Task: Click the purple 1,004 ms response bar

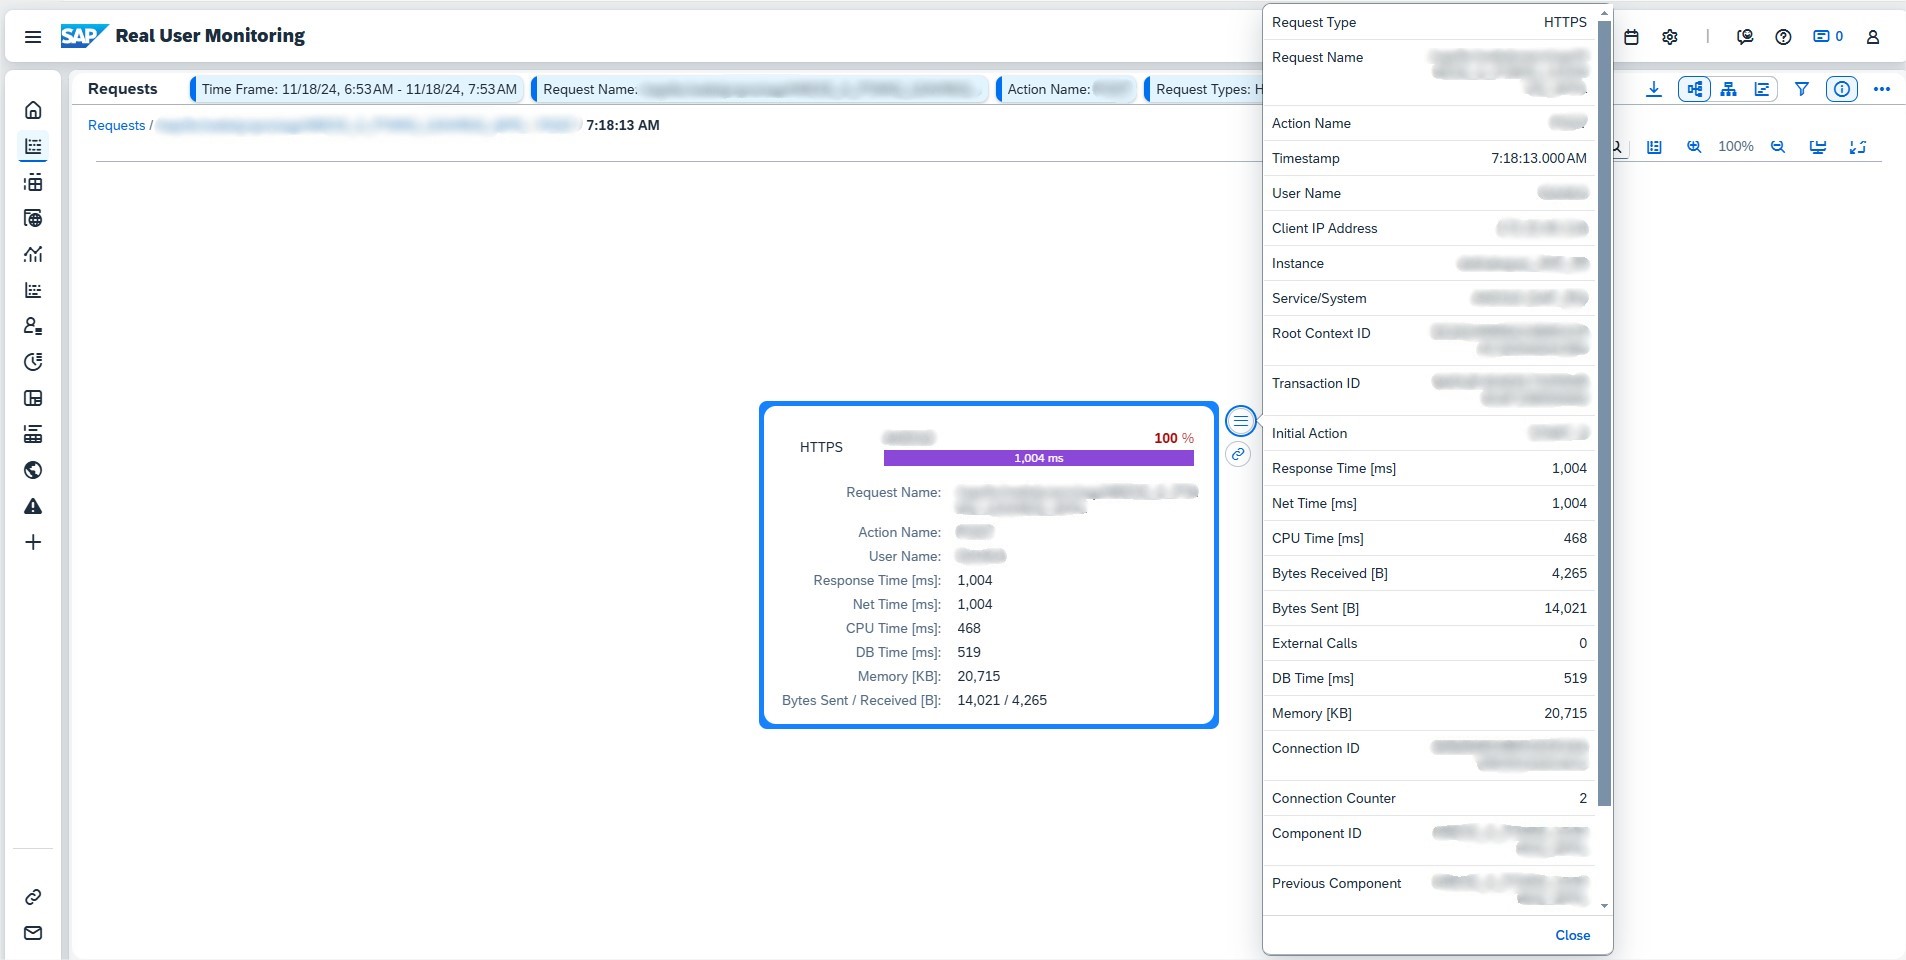Action: (1038, 458)
